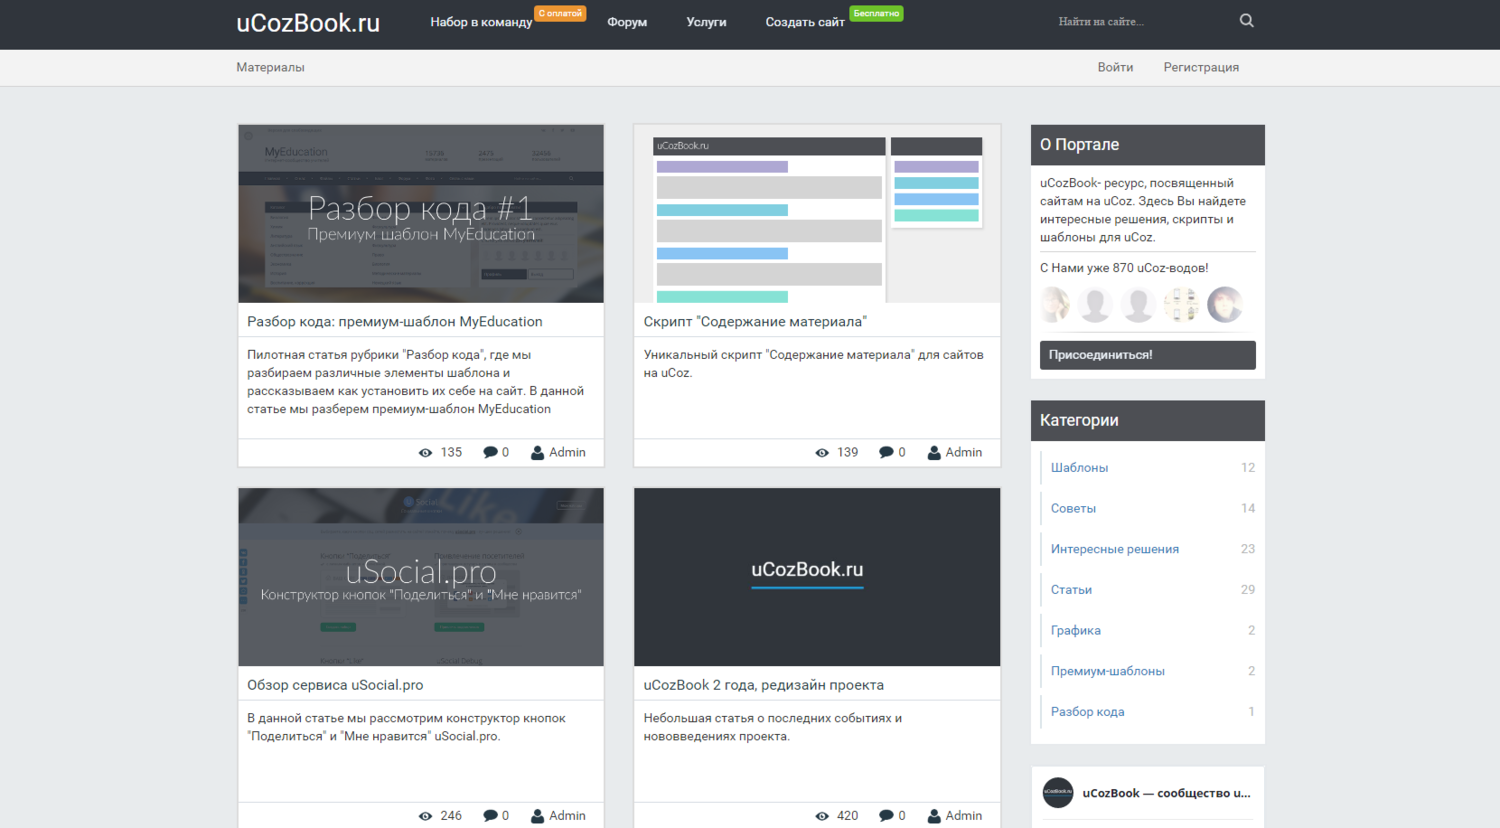Click count 23 beside Интересные решения

click(x=1248, y=549)
